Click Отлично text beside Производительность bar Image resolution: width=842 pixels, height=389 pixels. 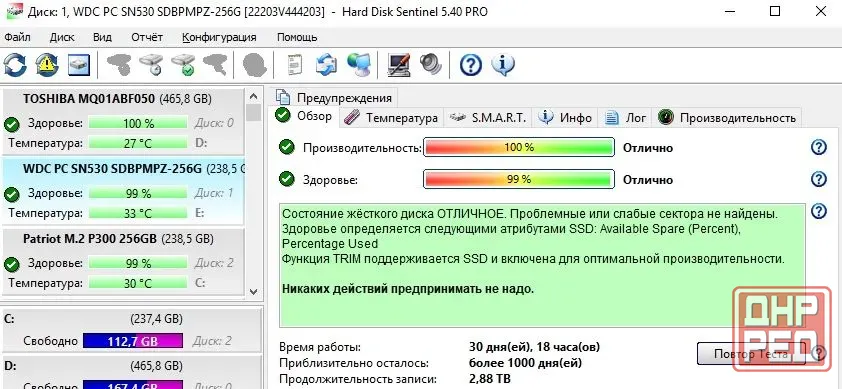coord(648,148)
